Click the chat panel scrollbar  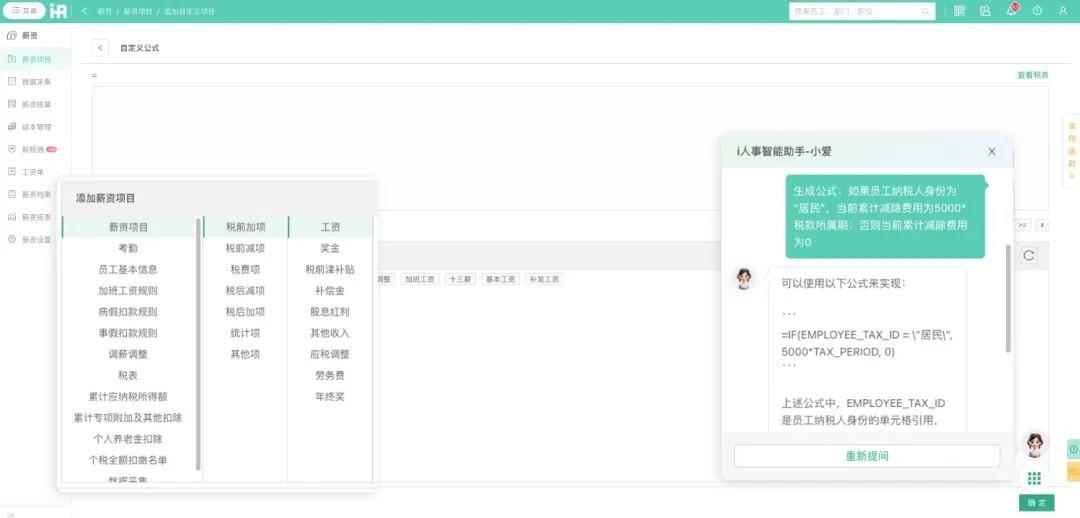tap(1008, 298)
